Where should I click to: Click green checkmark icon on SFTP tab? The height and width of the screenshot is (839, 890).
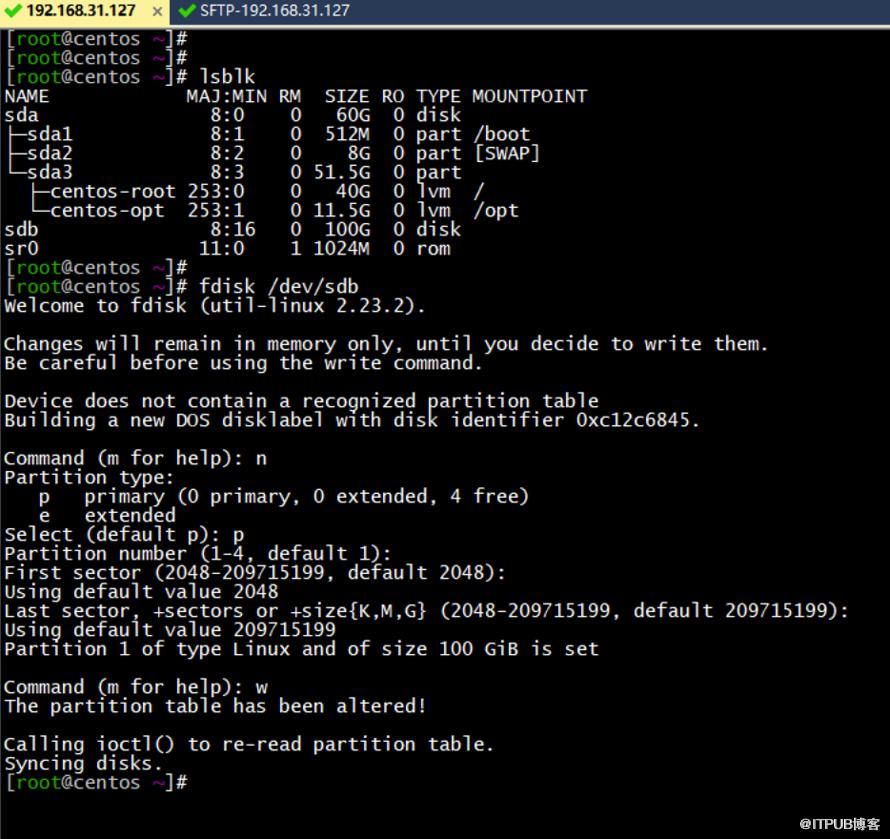(x=186, y=11)
